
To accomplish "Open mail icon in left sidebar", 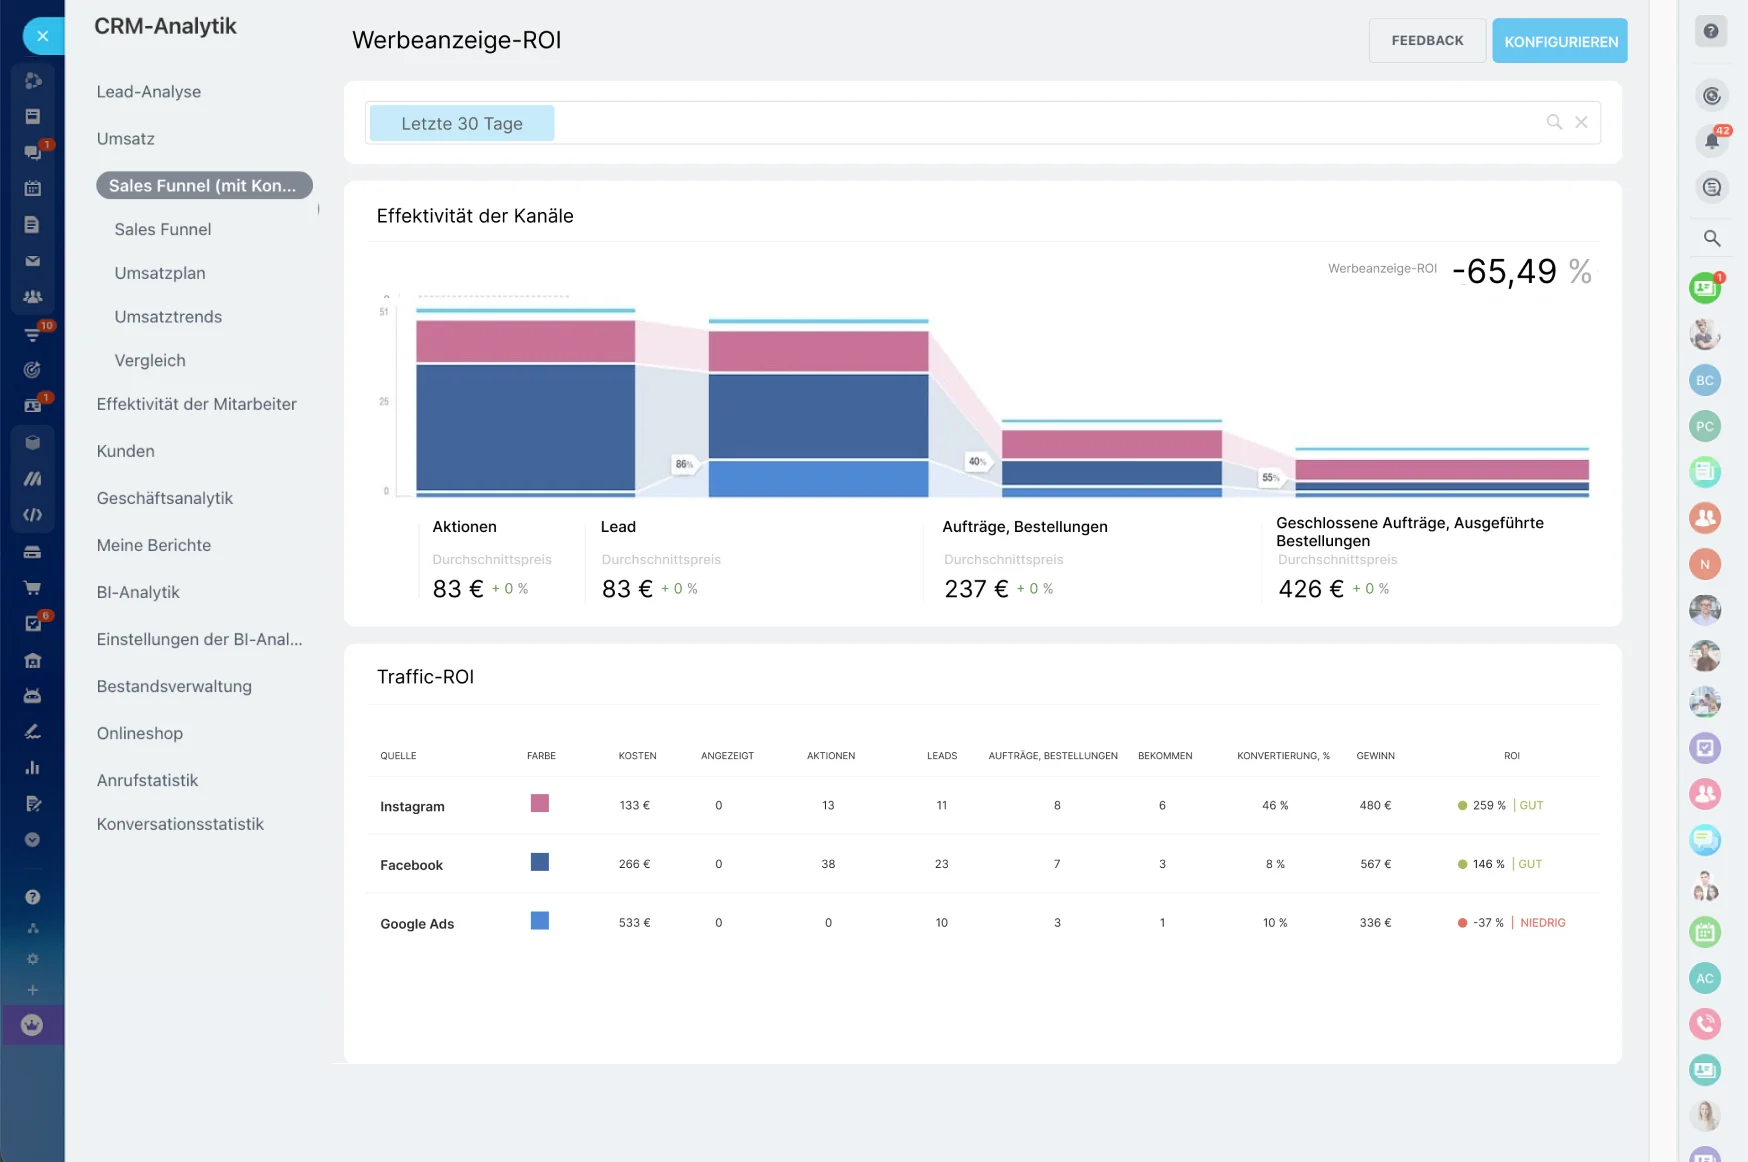I will [x=32, y=261].
